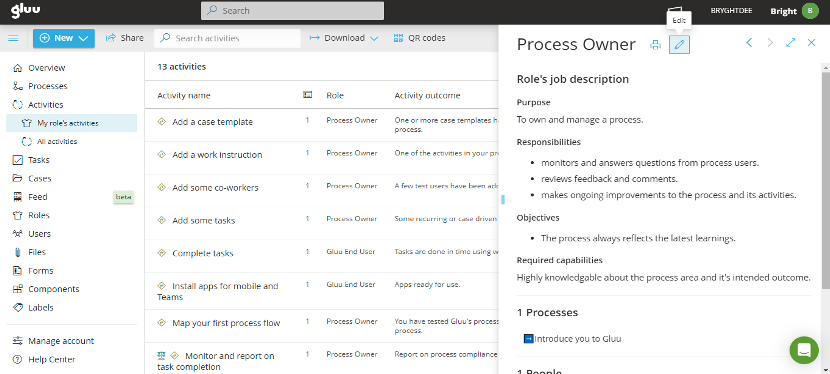
Task: Close the Process Owner panel
Action: (811, 43)
